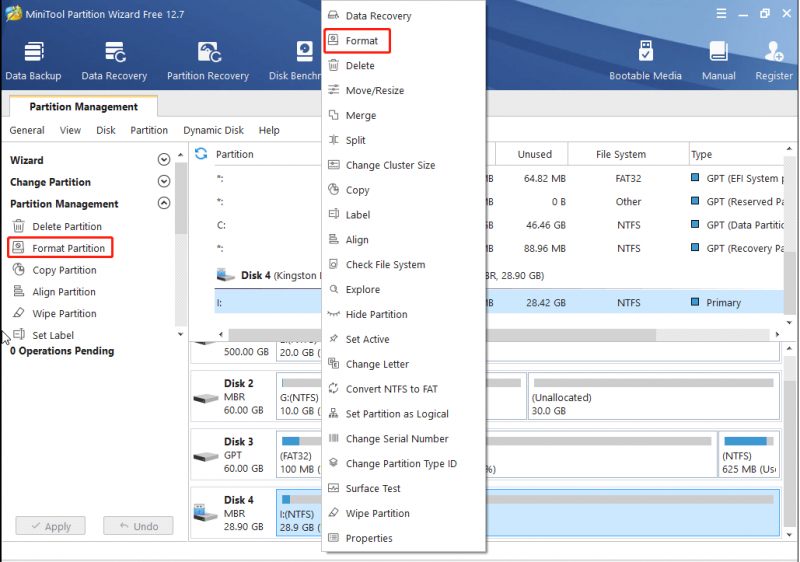Viewport: 800px width, 562px height.
Task: Open the Disk menu
Action: (x=106, y=130)
